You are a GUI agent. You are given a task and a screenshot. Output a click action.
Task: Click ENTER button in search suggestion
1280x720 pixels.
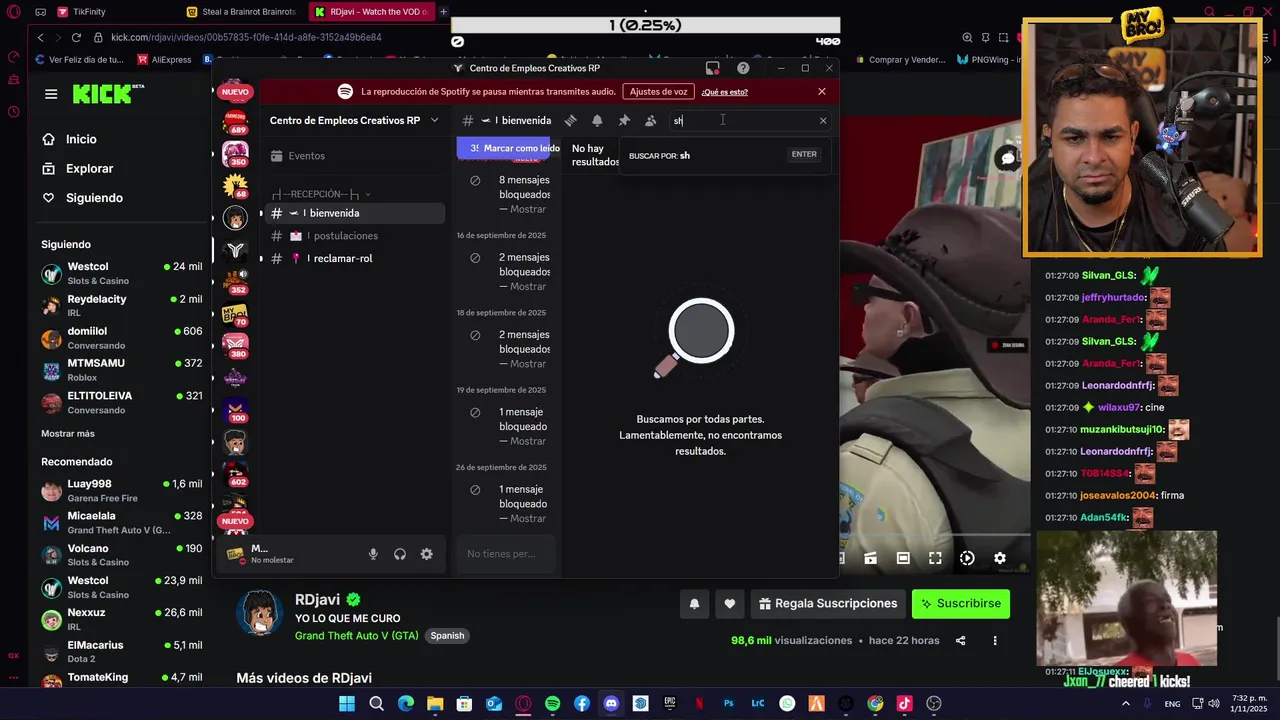(804, 154)
